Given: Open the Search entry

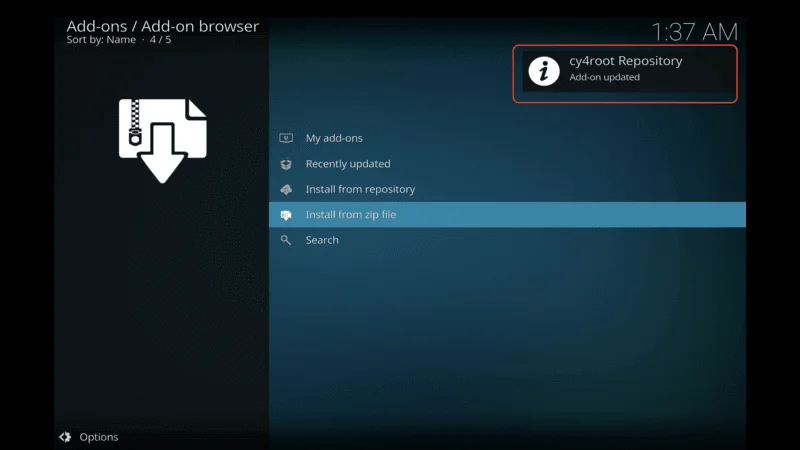Looking at the screenshot, I should [507, 240].
